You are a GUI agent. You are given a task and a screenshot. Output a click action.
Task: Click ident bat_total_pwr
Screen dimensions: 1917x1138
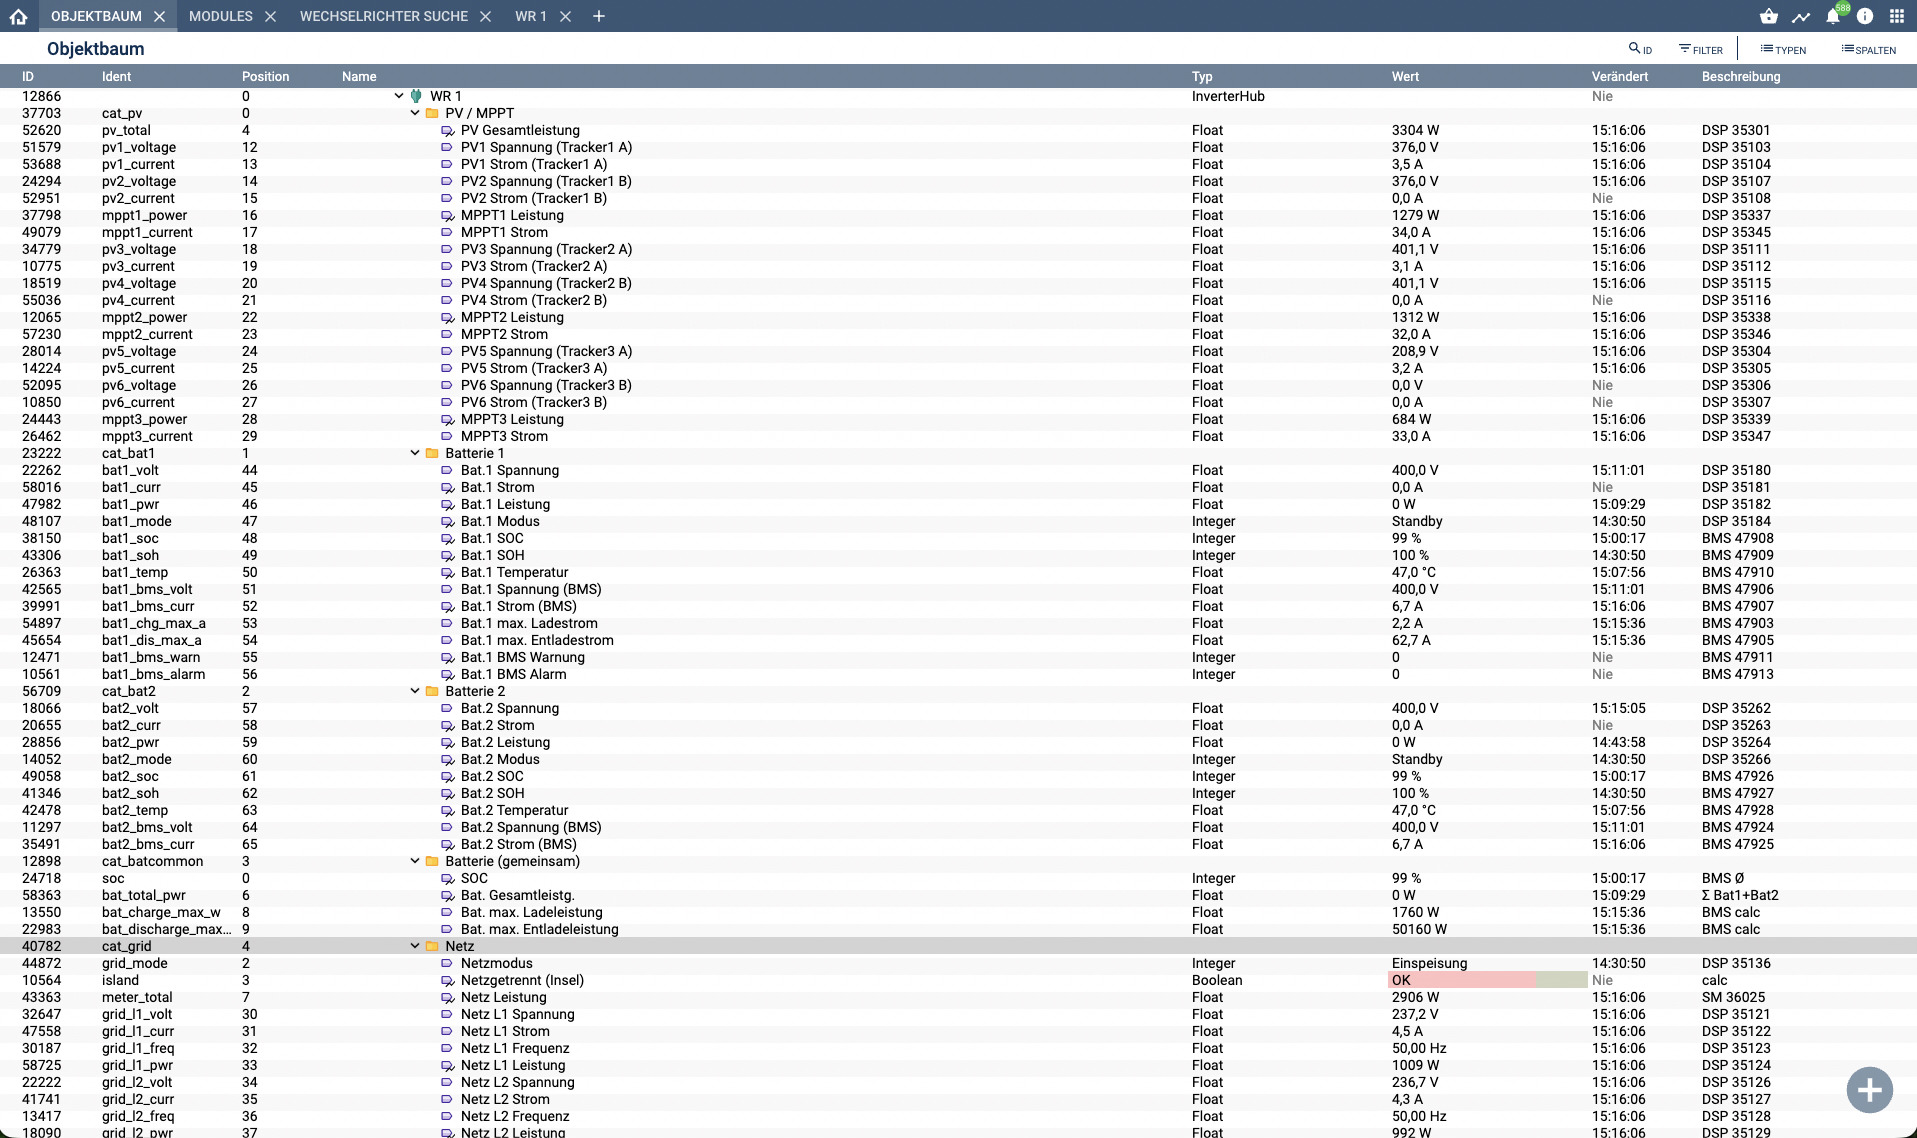(144, 895)
